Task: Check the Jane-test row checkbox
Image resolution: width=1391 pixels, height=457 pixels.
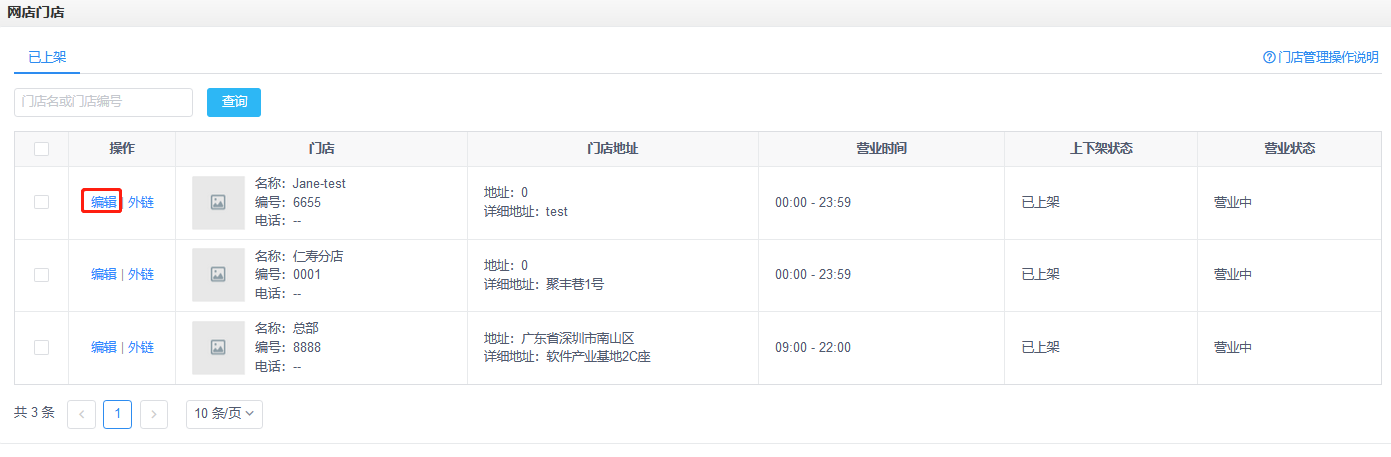Action: click(41, 202)
